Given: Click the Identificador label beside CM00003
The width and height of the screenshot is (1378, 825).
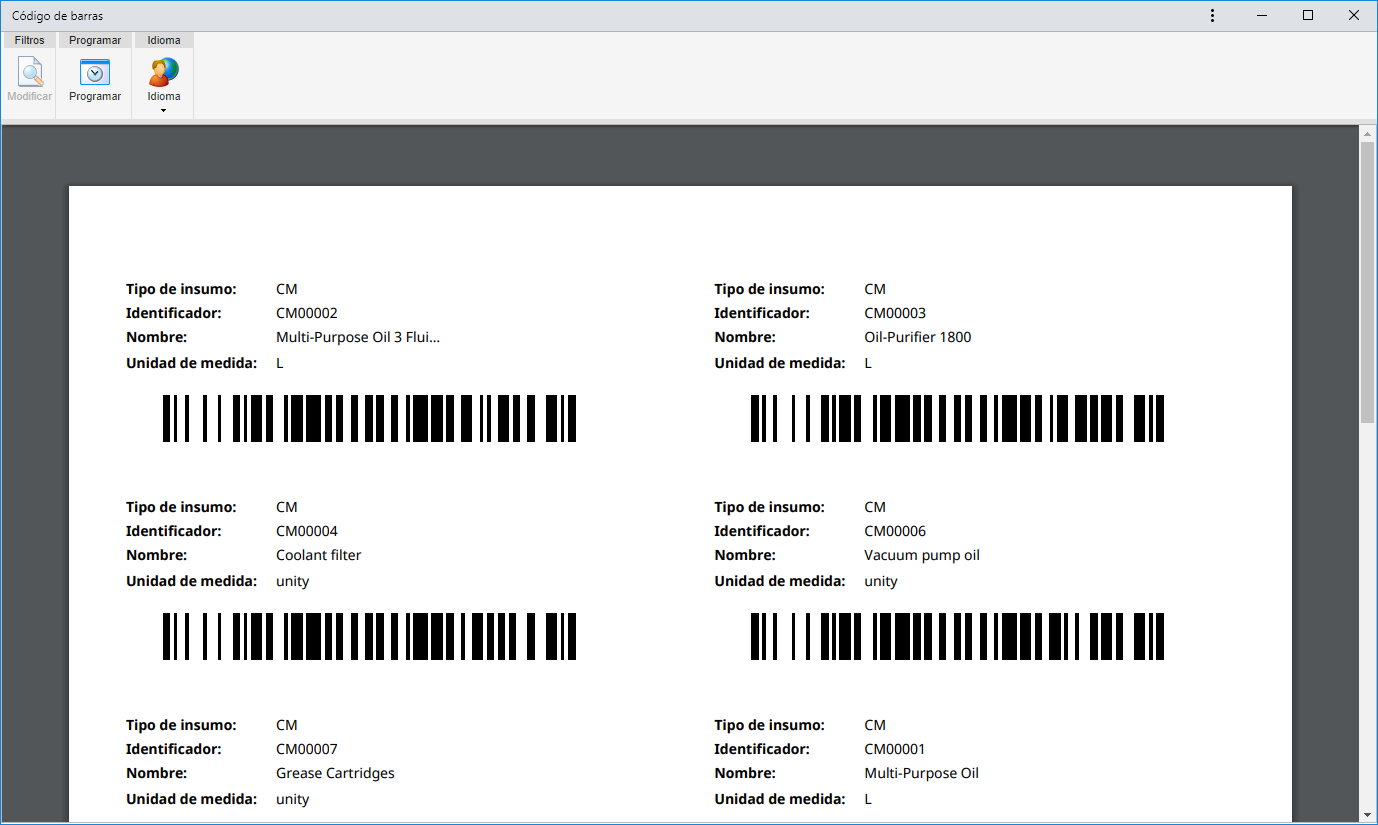Looking at the screenshot, I should point(761,313).
